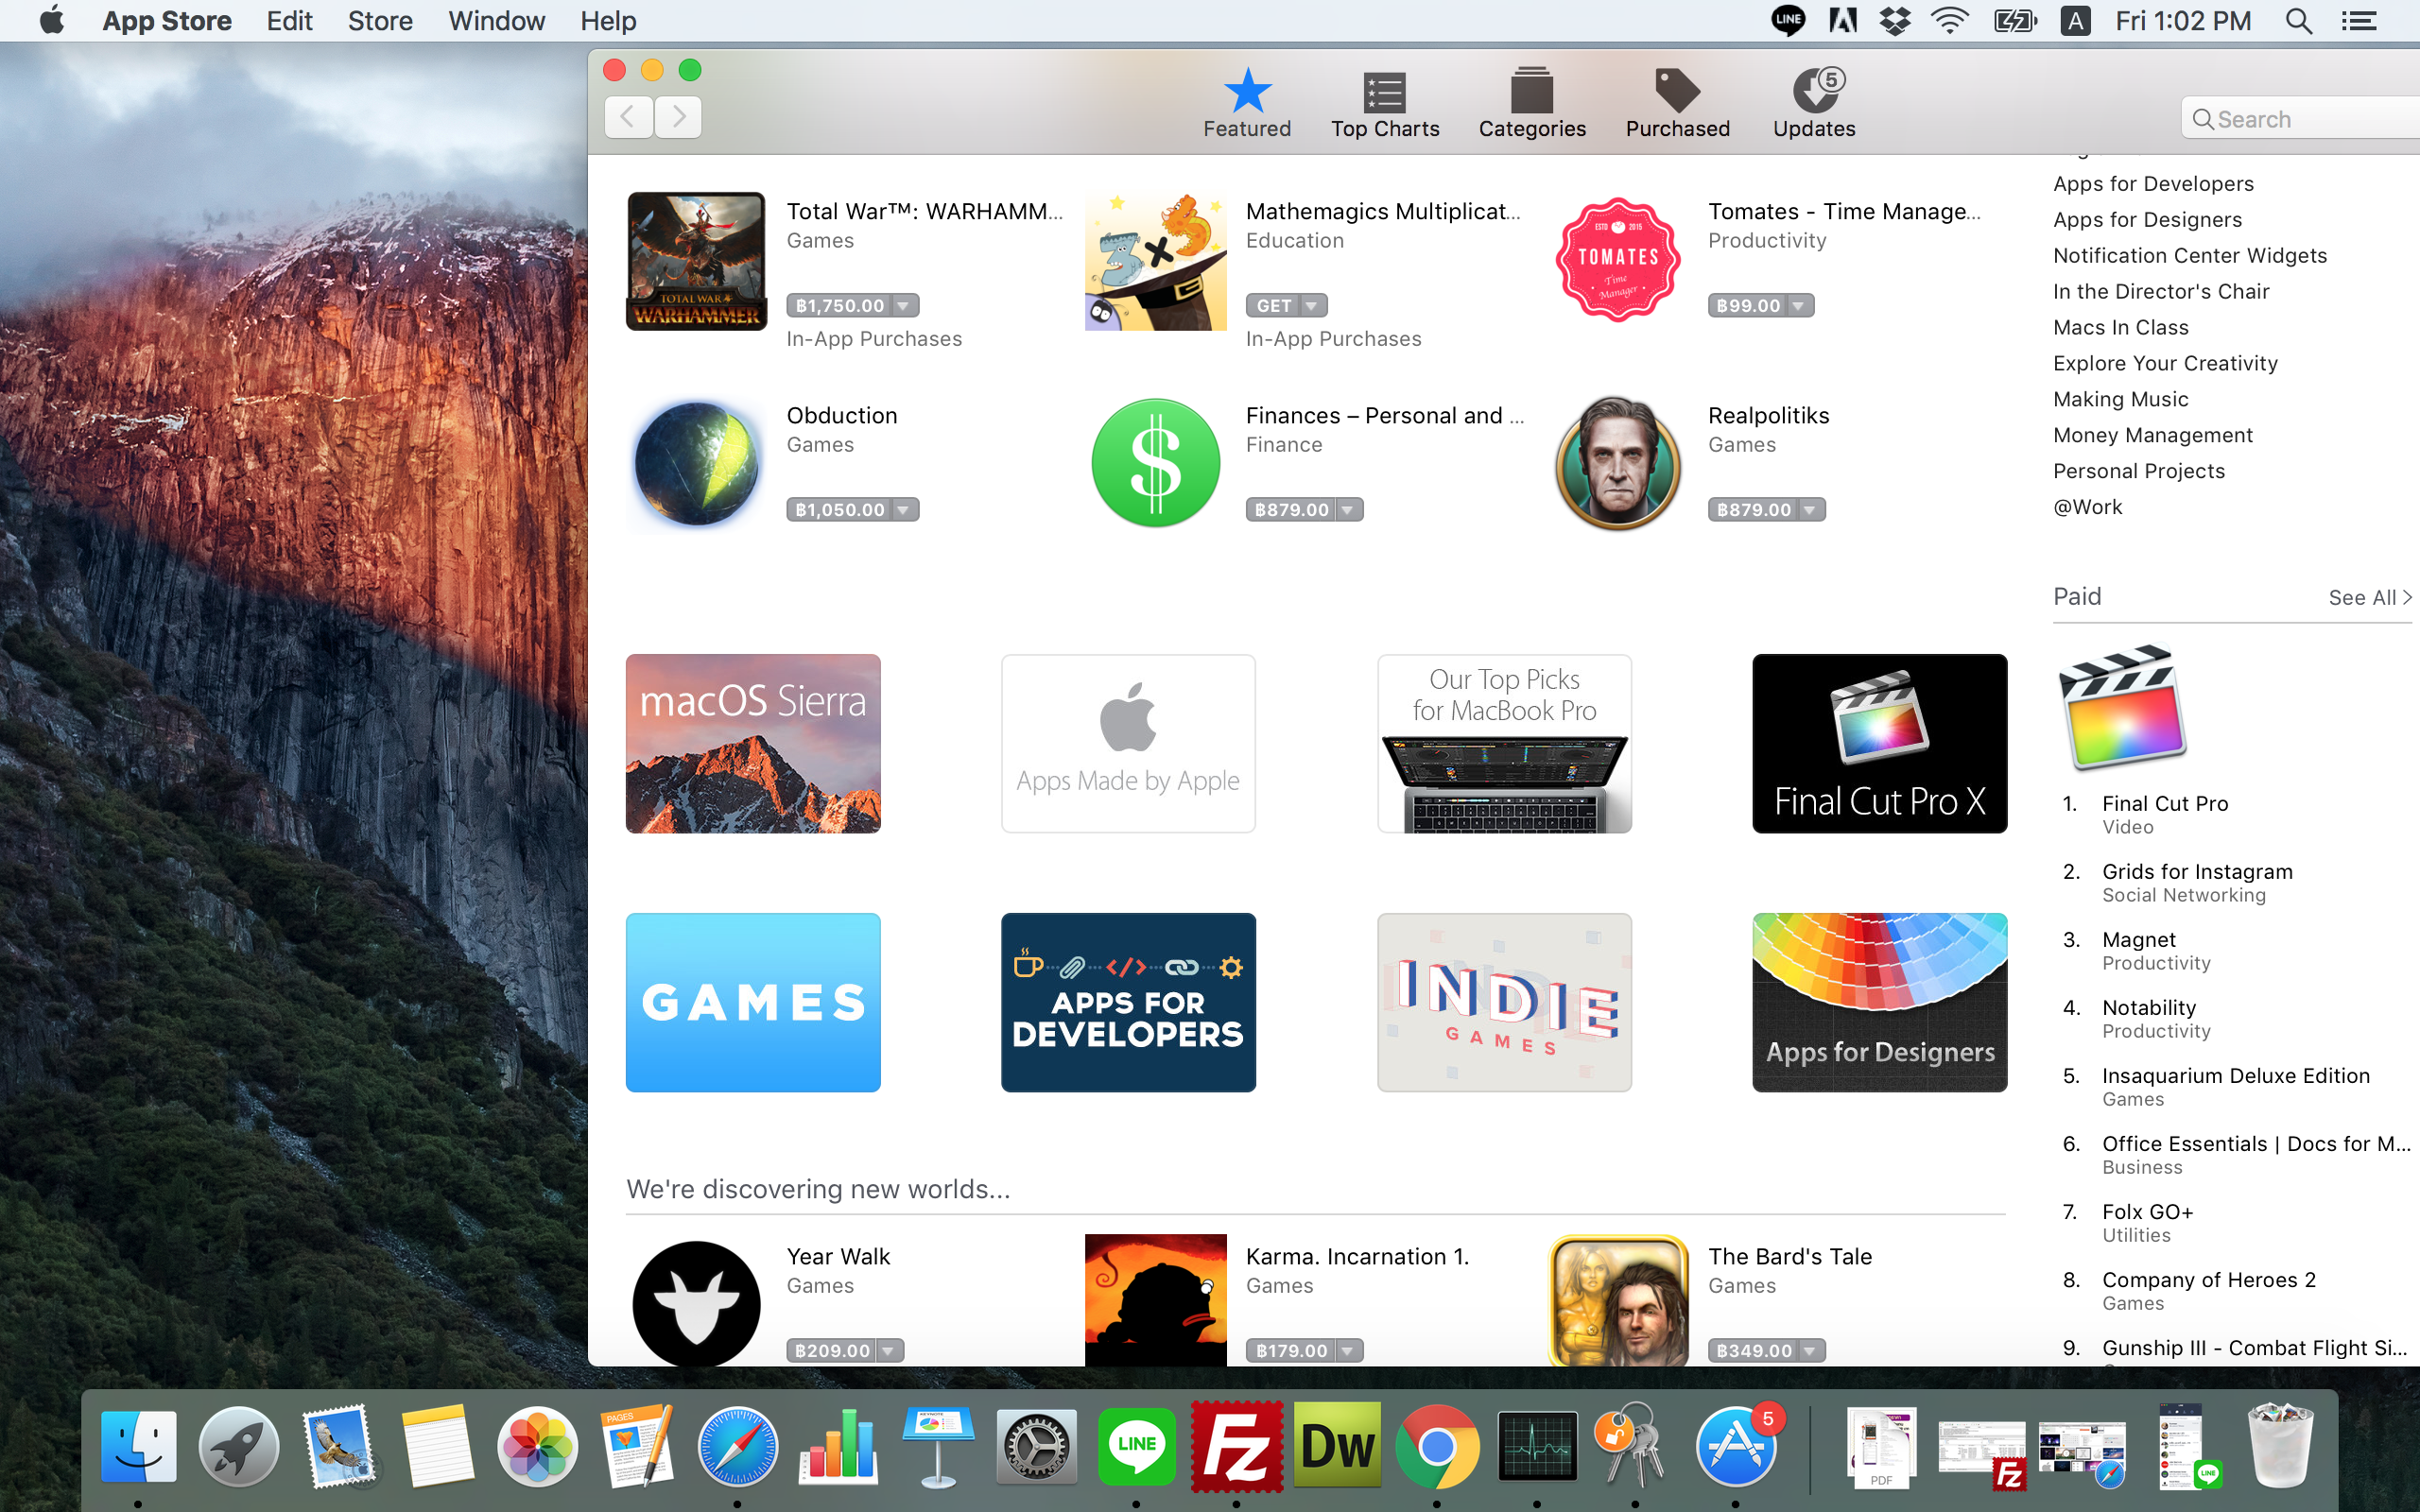Screen dimensions: 2420x1512
Task: Open the Indie Games banner
Action: 1504,1002
